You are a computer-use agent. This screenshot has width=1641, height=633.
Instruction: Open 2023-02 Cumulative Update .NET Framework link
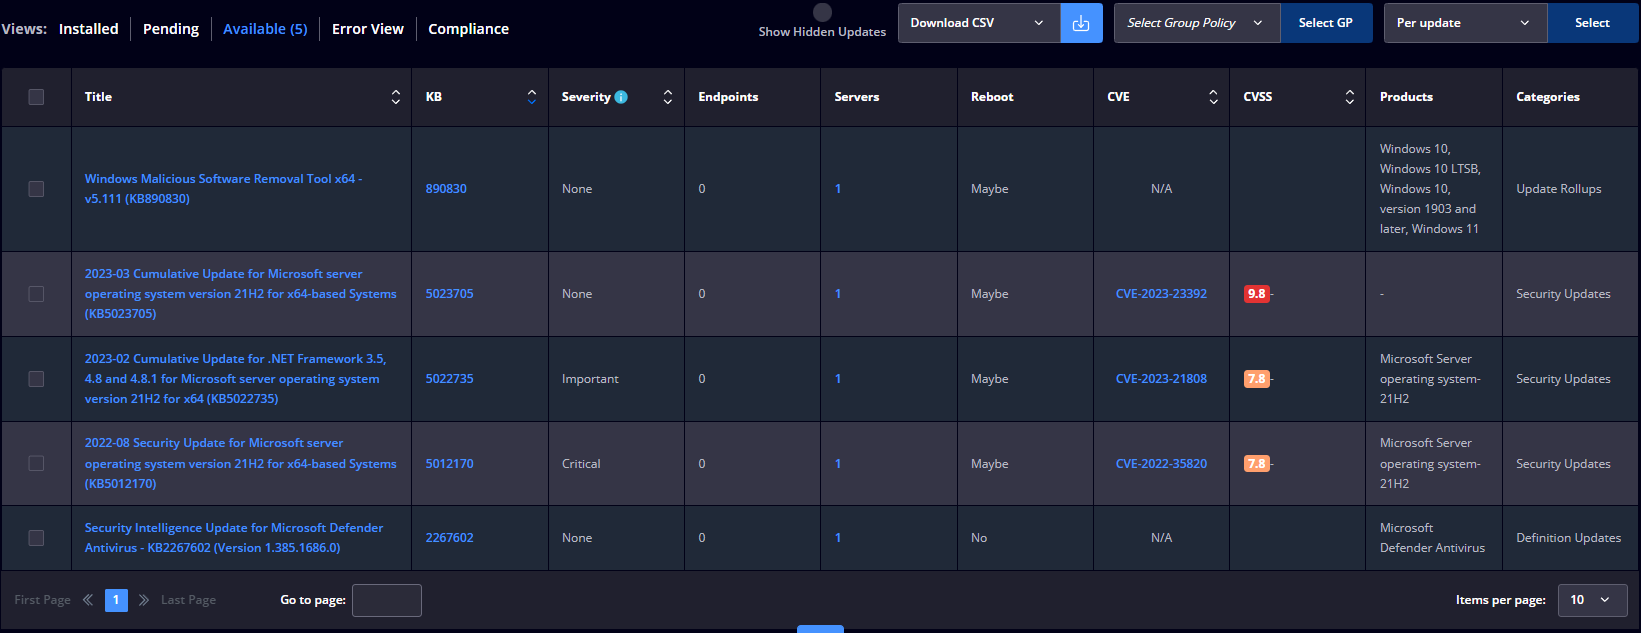click(x=236, y=379)
